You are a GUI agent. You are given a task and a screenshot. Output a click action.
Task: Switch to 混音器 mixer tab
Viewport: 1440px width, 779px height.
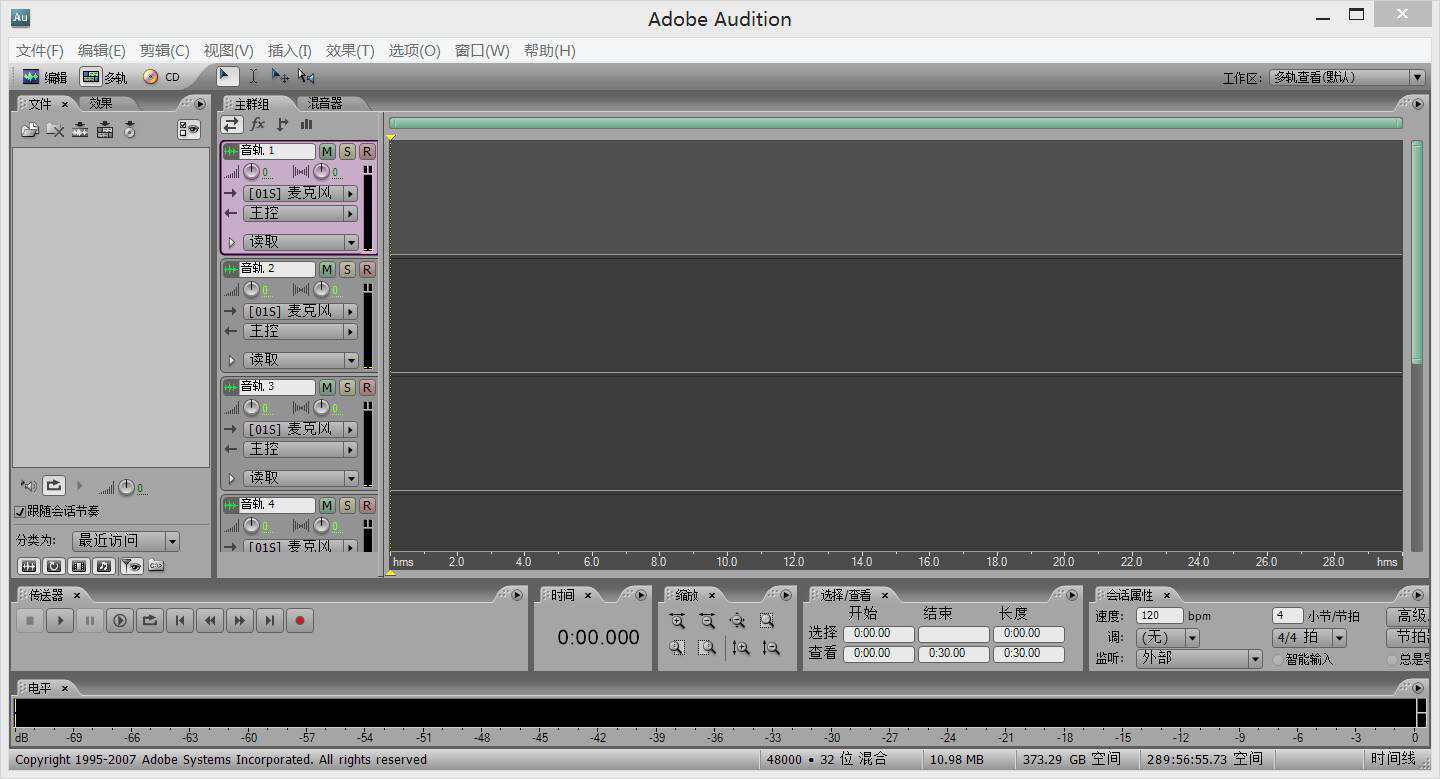(x=325, y=103)
